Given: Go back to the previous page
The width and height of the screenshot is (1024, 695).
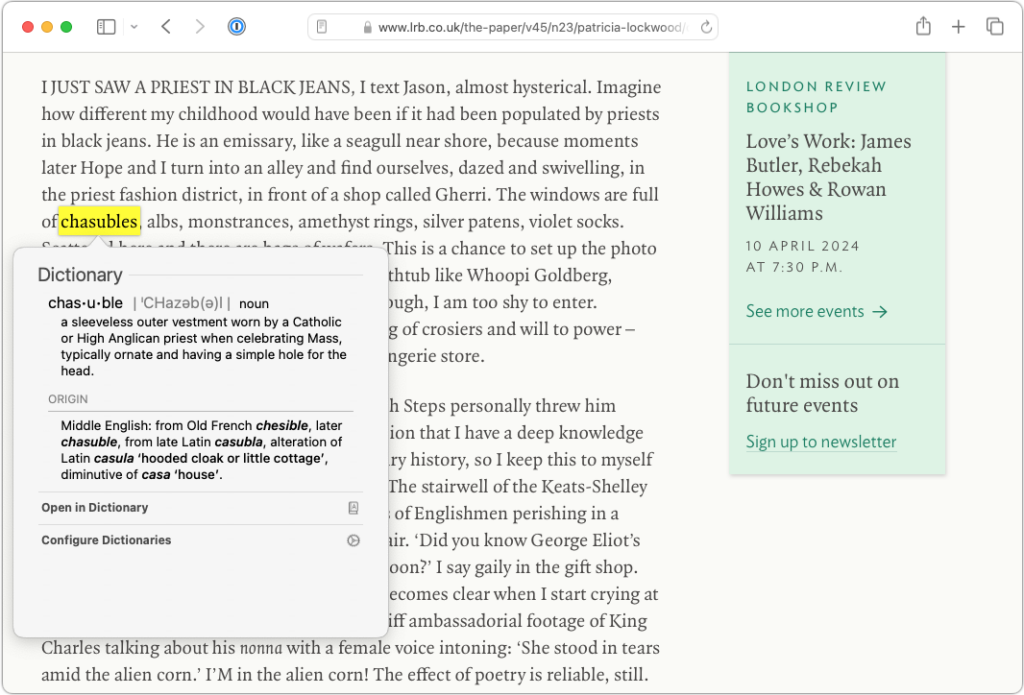Looking at the screenshot, I should pos(166,27).
